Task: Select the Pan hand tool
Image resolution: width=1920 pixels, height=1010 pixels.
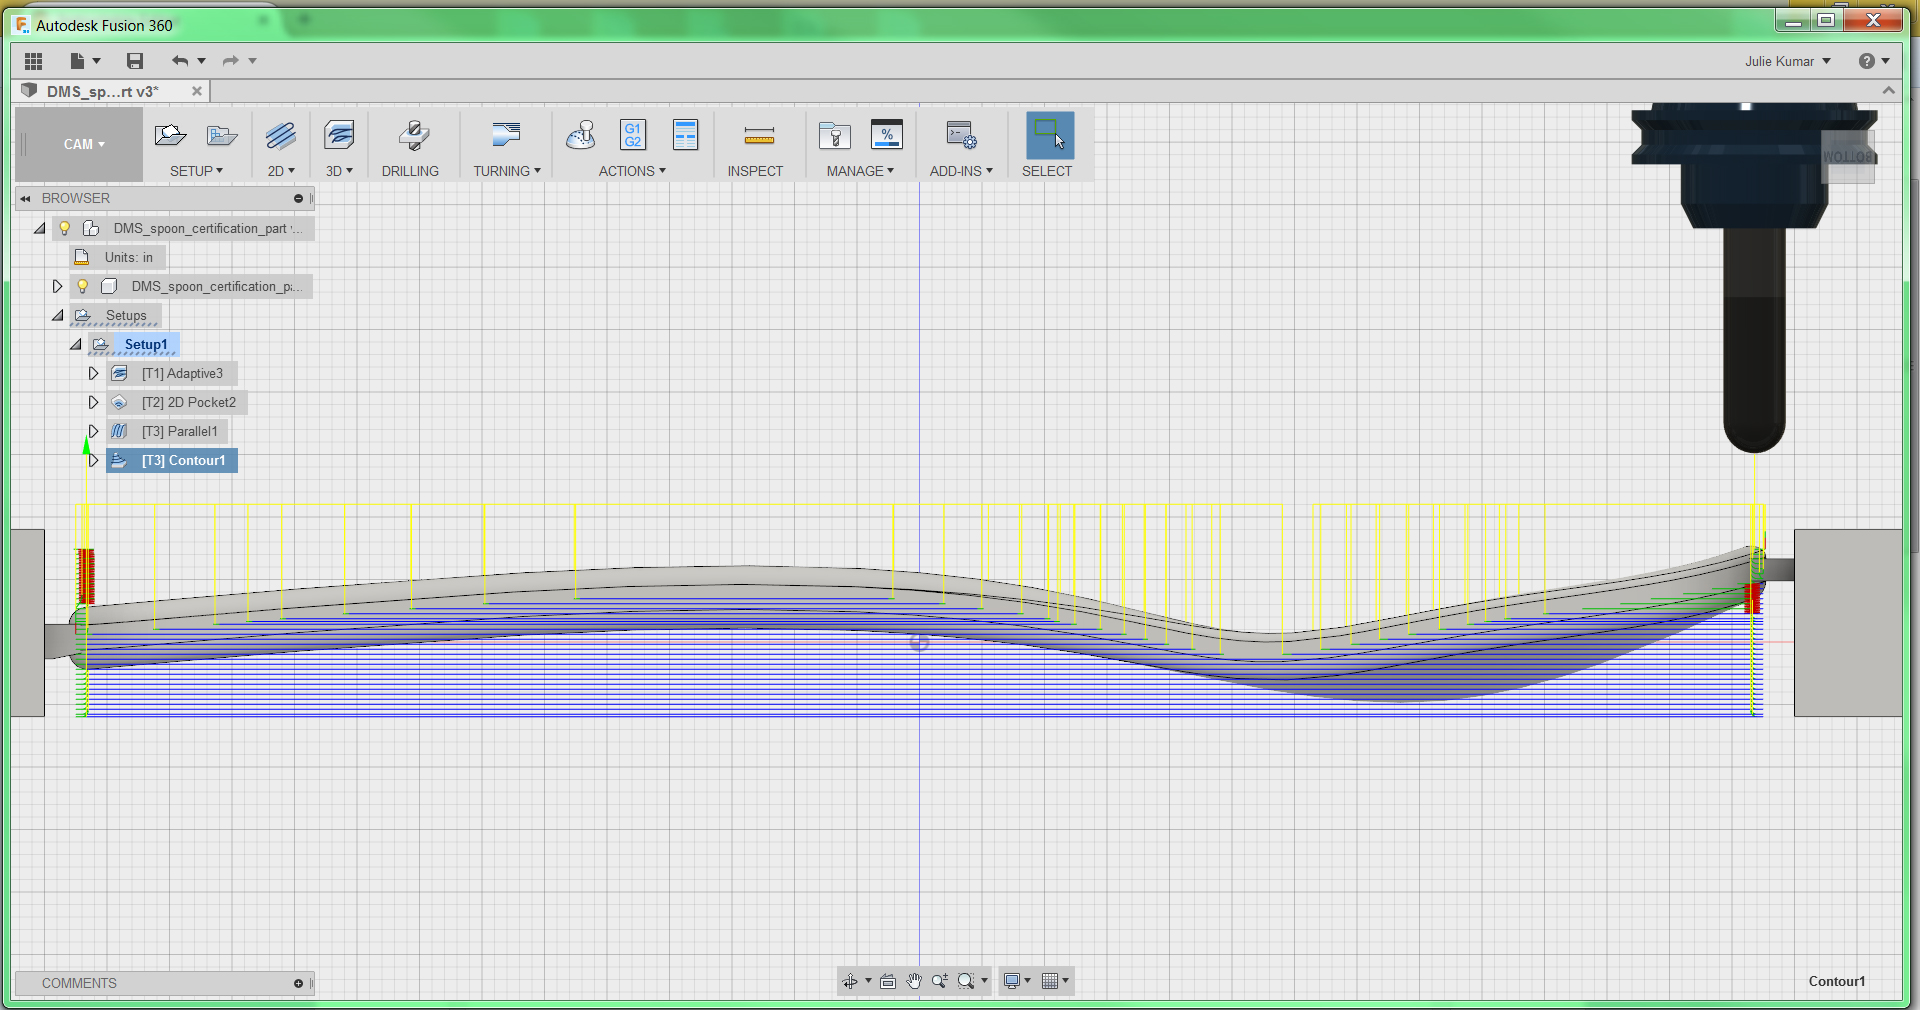Action: [x=914, y=981]
